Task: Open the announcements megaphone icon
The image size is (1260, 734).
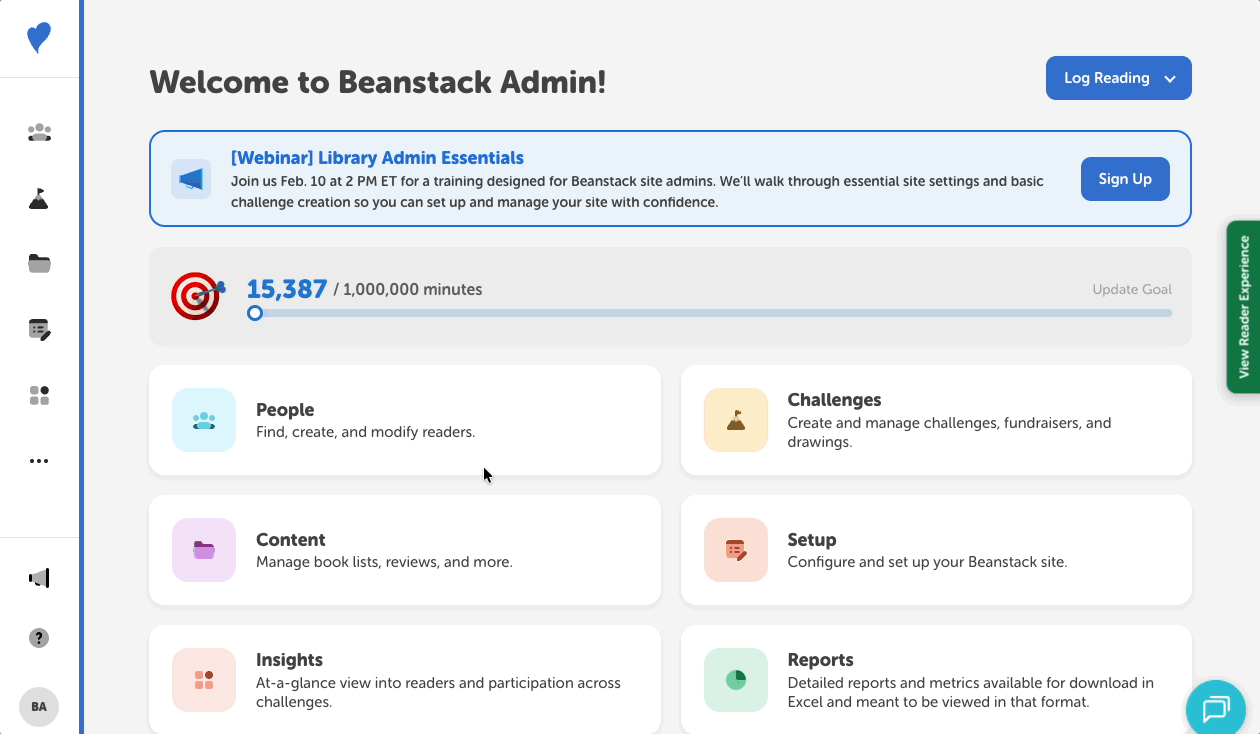Action: click(x=39, y=577)
